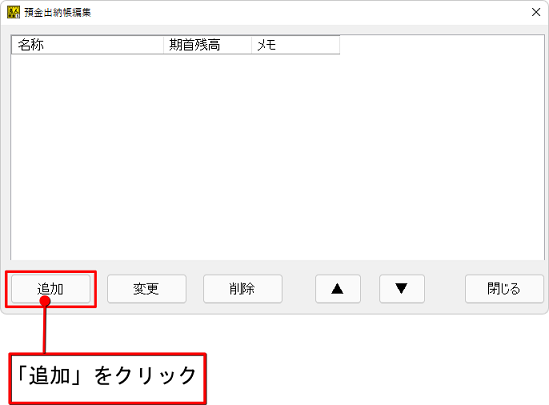Click the 追加 (Add) button
Screen dimensions: 549x405
pos(51,289)
